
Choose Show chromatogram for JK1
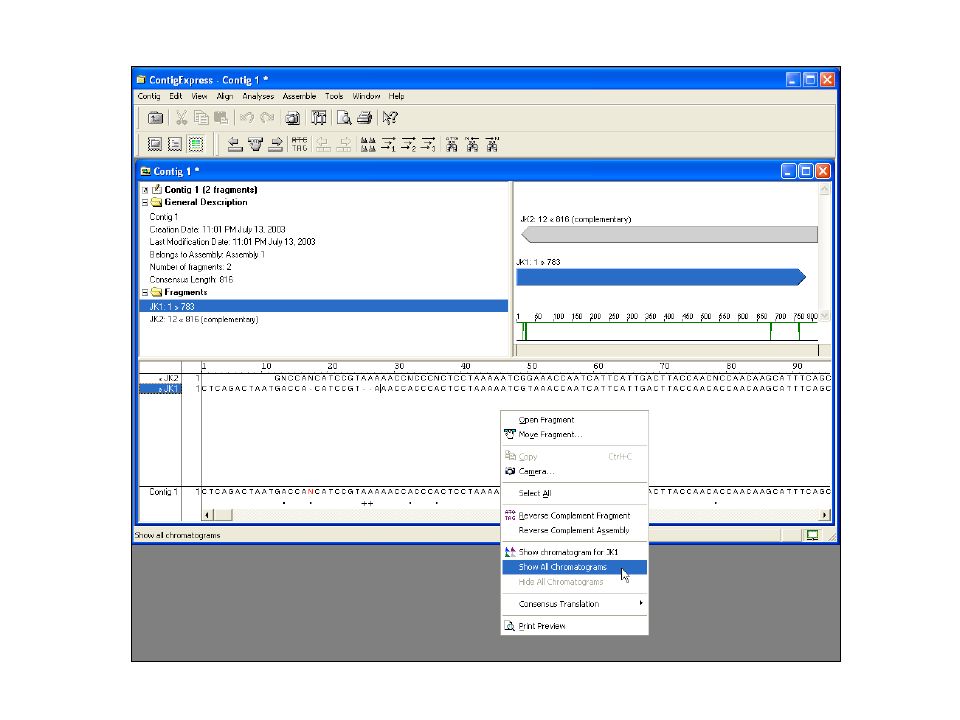pyautogui.click(x=574, y=552)
